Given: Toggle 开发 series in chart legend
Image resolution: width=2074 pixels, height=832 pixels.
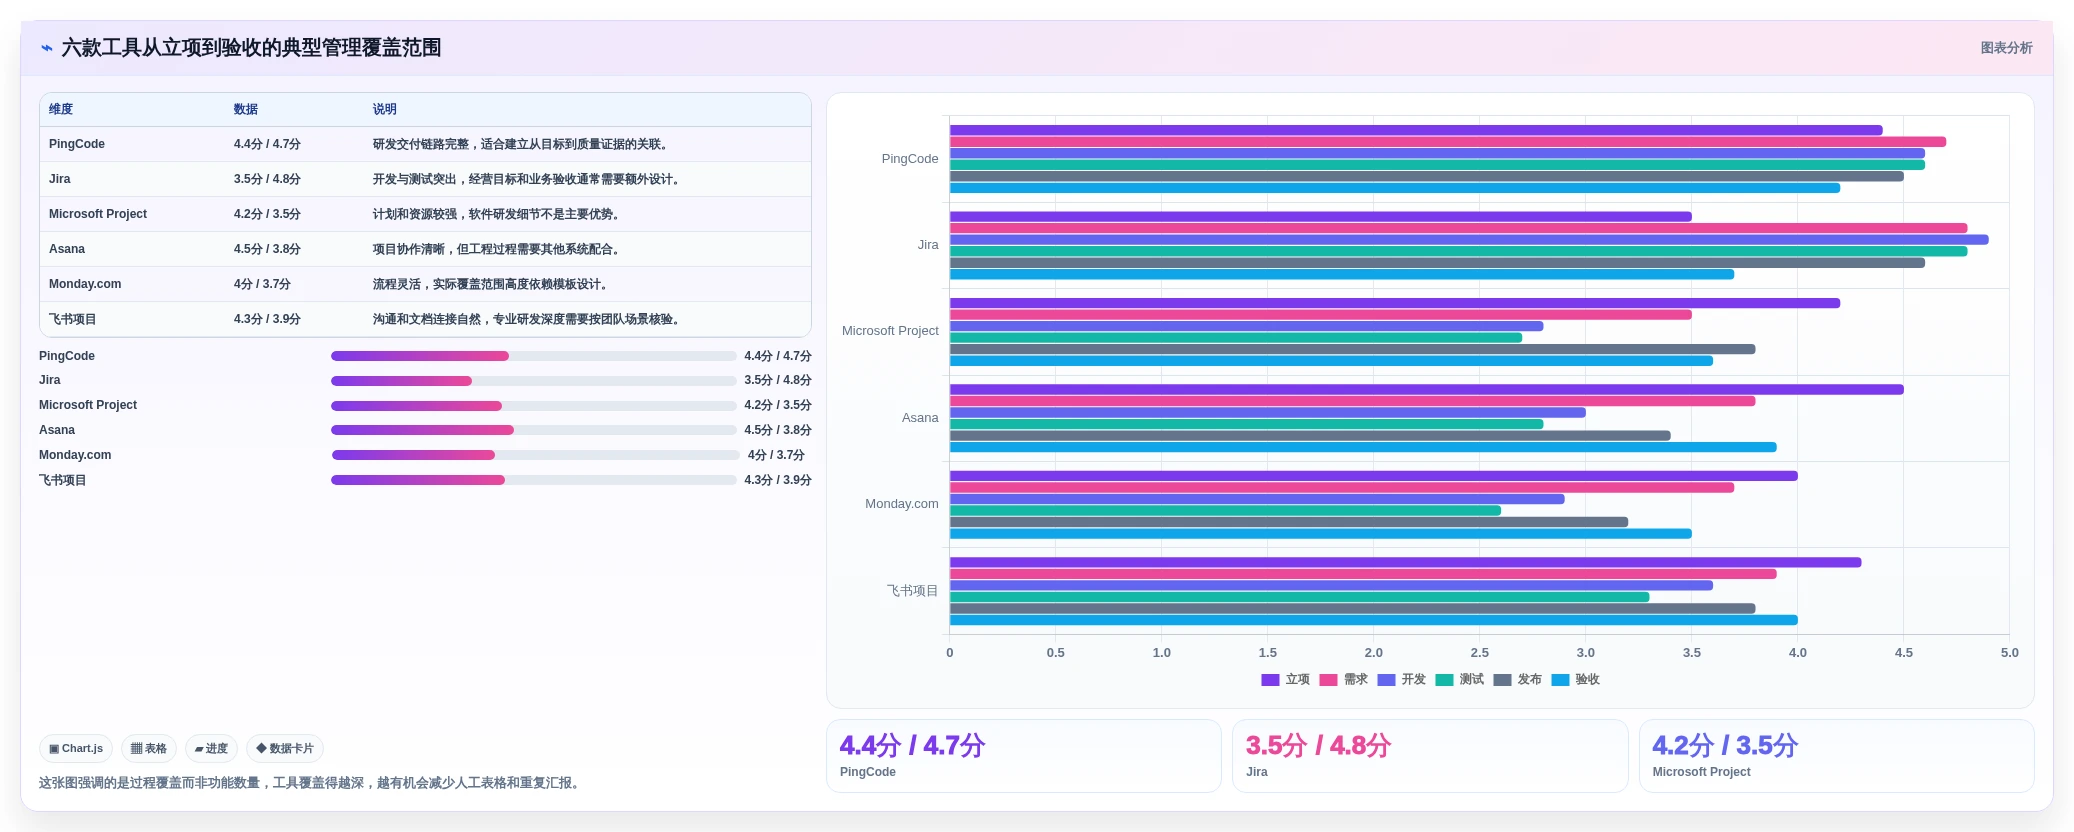Looking at the screenshot, I should pos(1401,680).
